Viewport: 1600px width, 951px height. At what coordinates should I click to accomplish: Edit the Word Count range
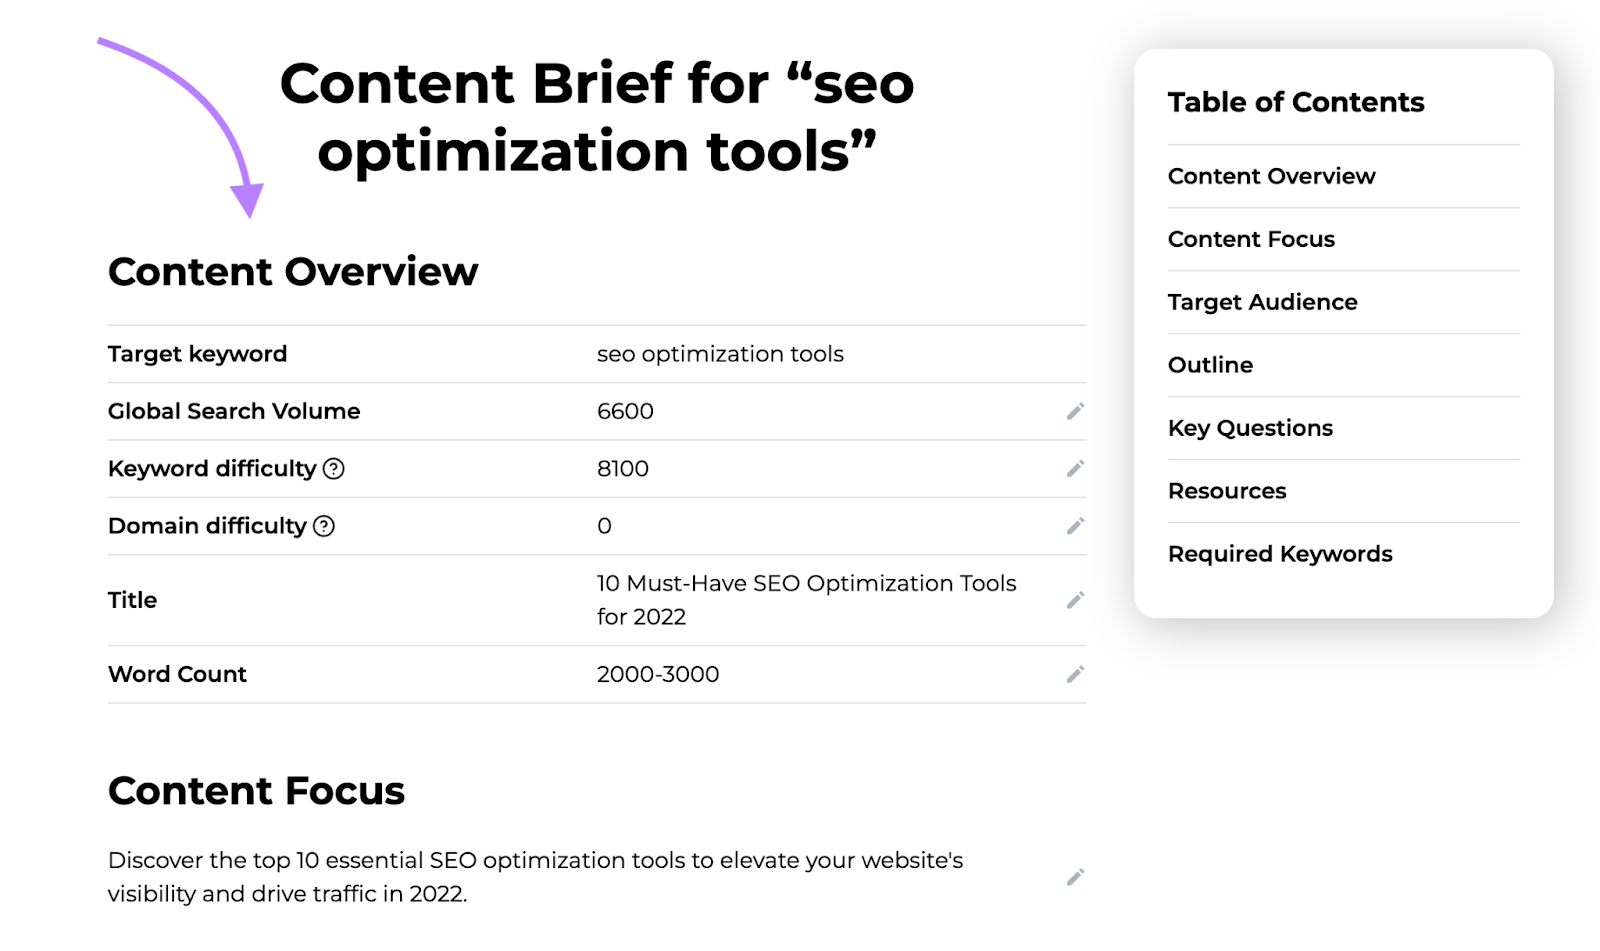pyautogui.click(x=1075, y=674)
